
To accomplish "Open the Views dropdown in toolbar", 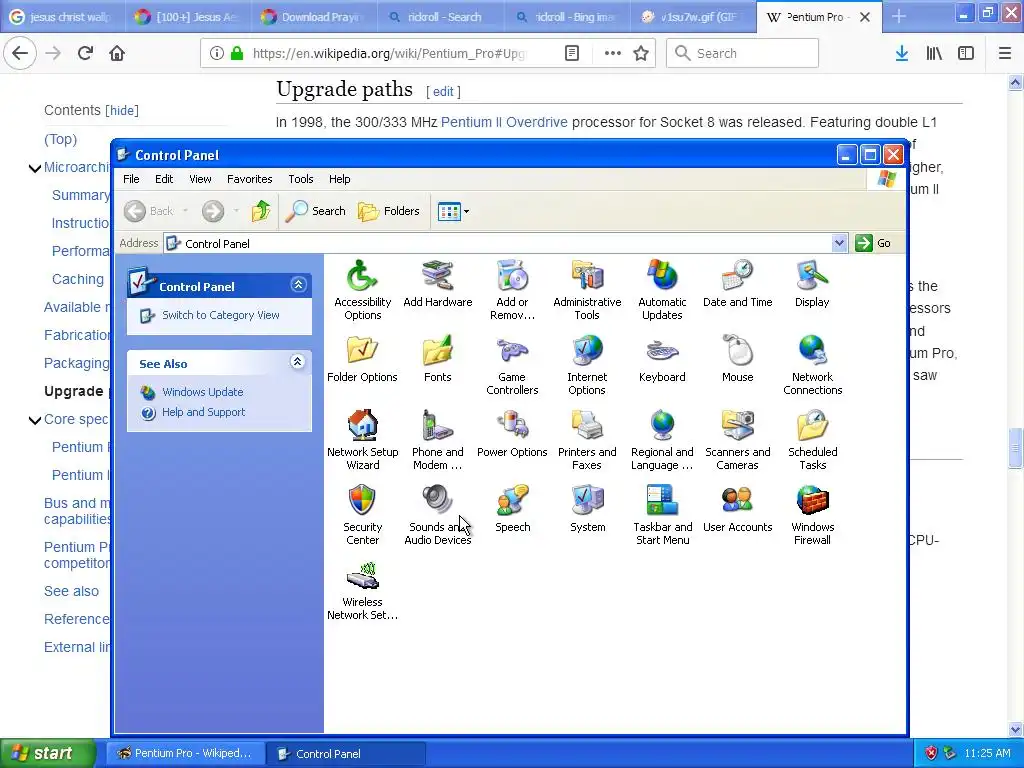I will click(x=466, y=212).
